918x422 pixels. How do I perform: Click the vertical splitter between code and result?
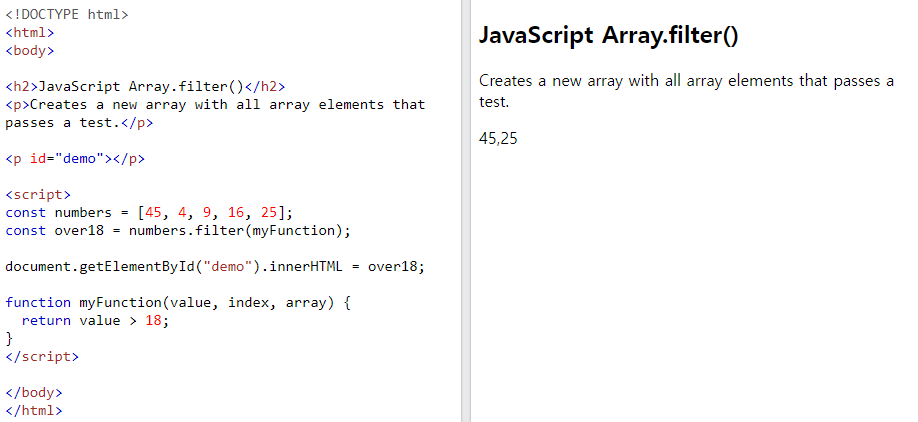(466, 211)
